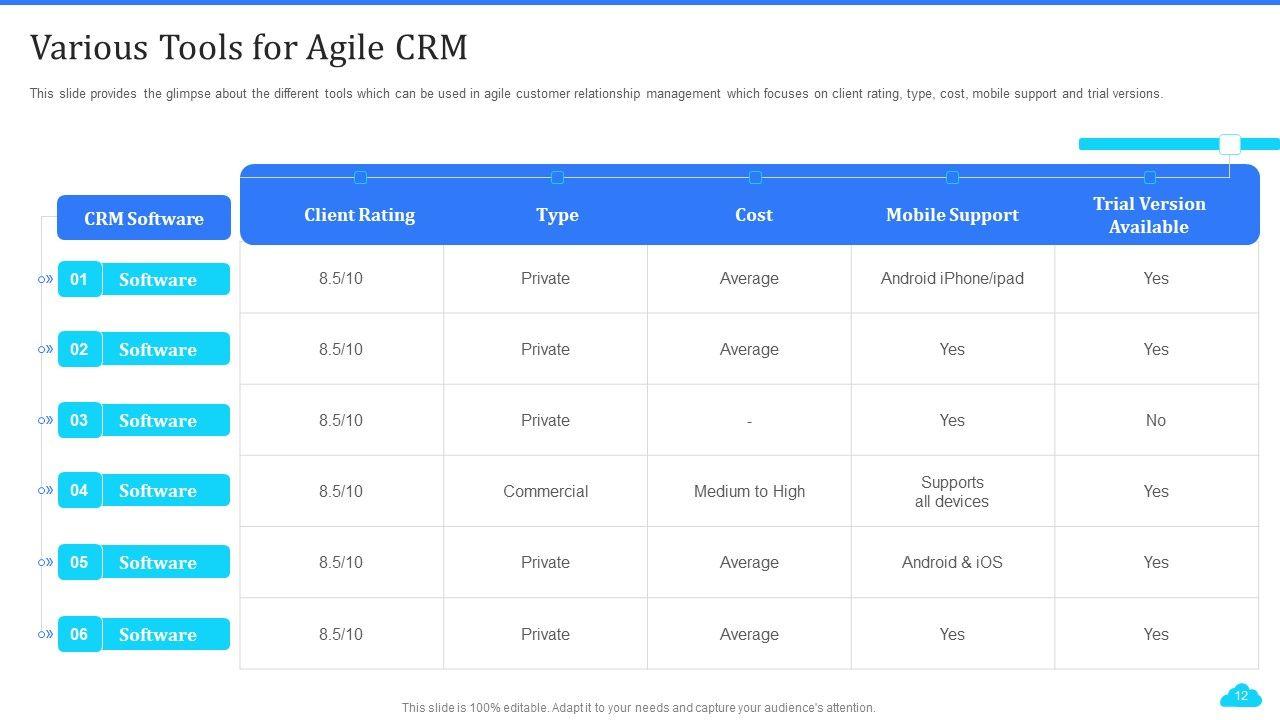Click the arrow marker beside 04 Software

tap(45, 491)
